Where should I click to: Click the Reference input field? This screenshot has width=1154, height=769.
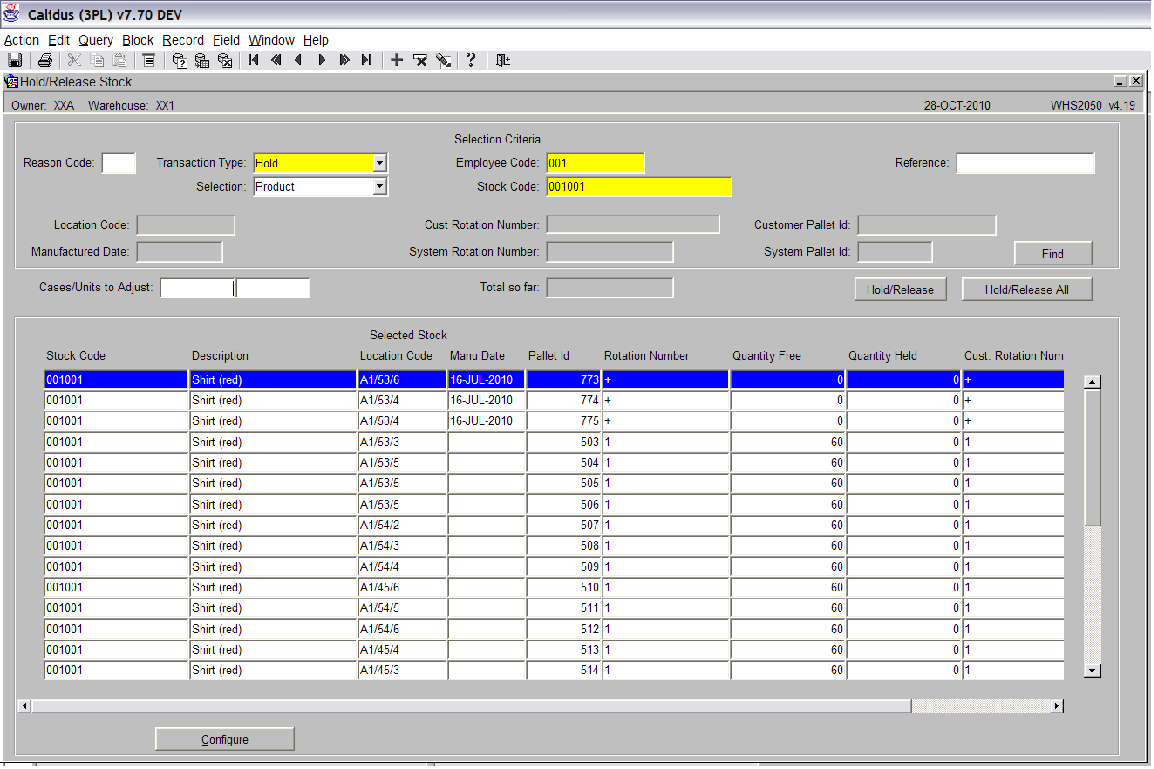pyautogui.click(x=1025, y=163)
